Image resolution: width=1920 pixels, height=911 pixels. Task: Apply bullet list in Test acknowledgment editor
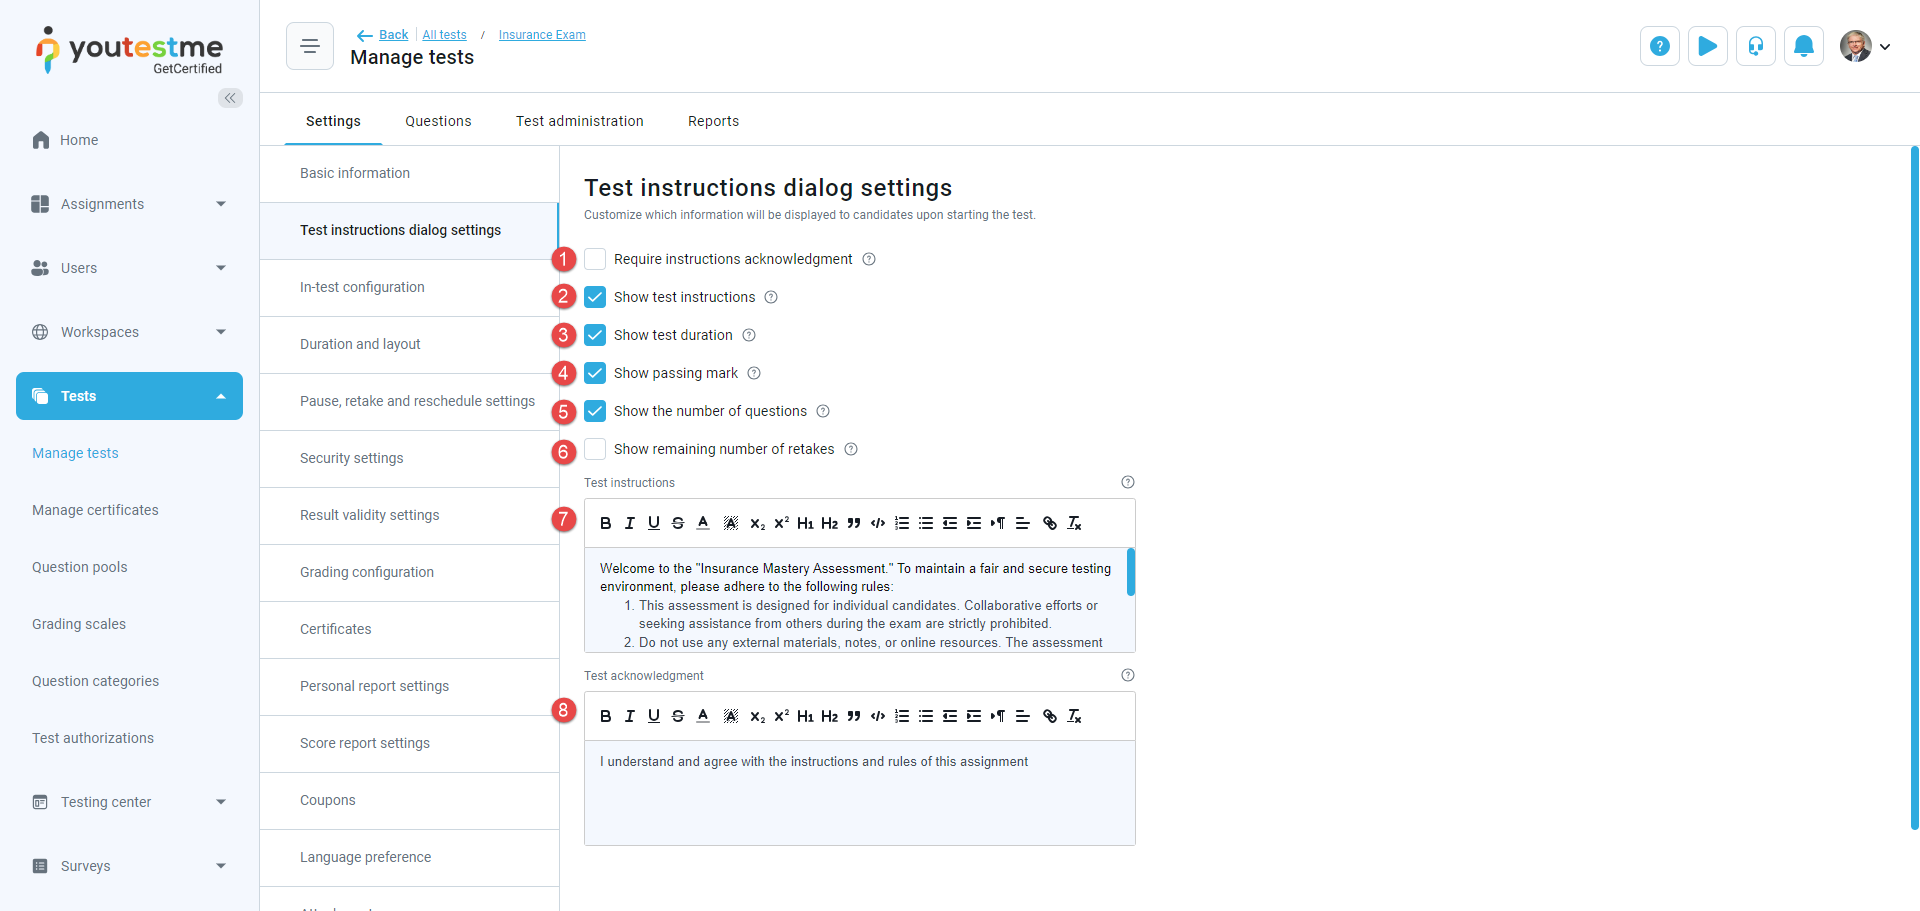click(x=926, y=716)
